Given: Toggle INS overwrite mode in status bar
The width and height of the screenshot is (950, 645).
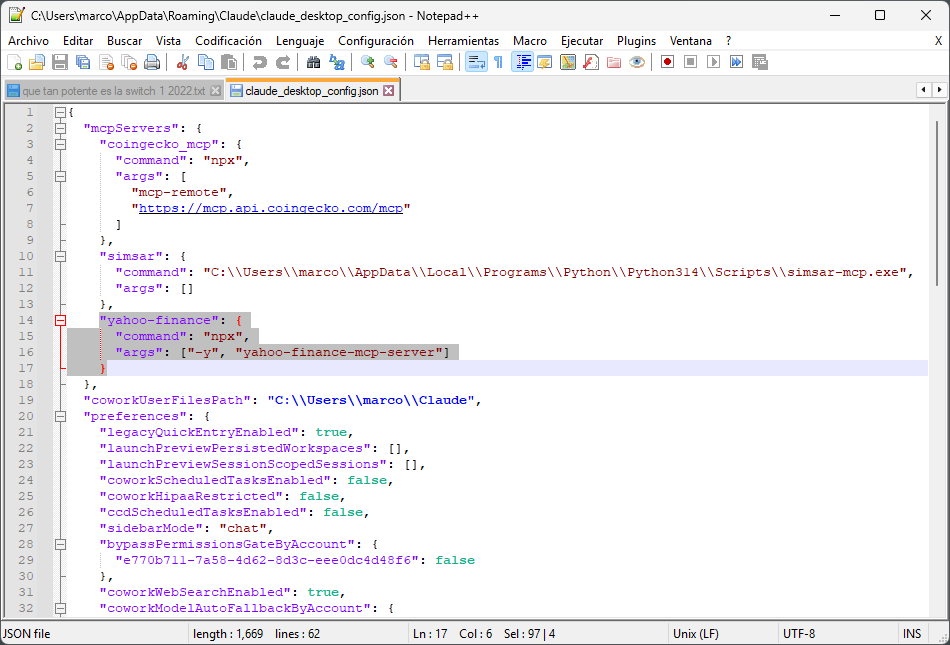Looking at the screenshot, I should click(911, 633).
